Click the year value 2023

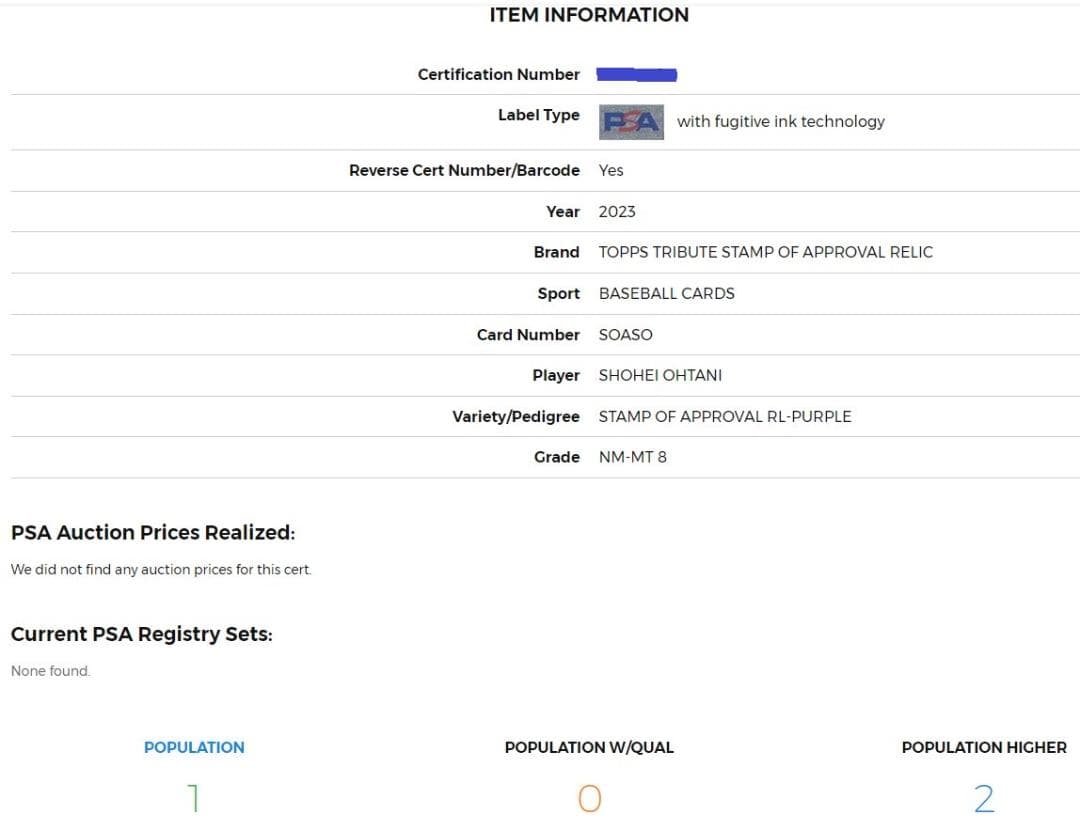point(617,211)
